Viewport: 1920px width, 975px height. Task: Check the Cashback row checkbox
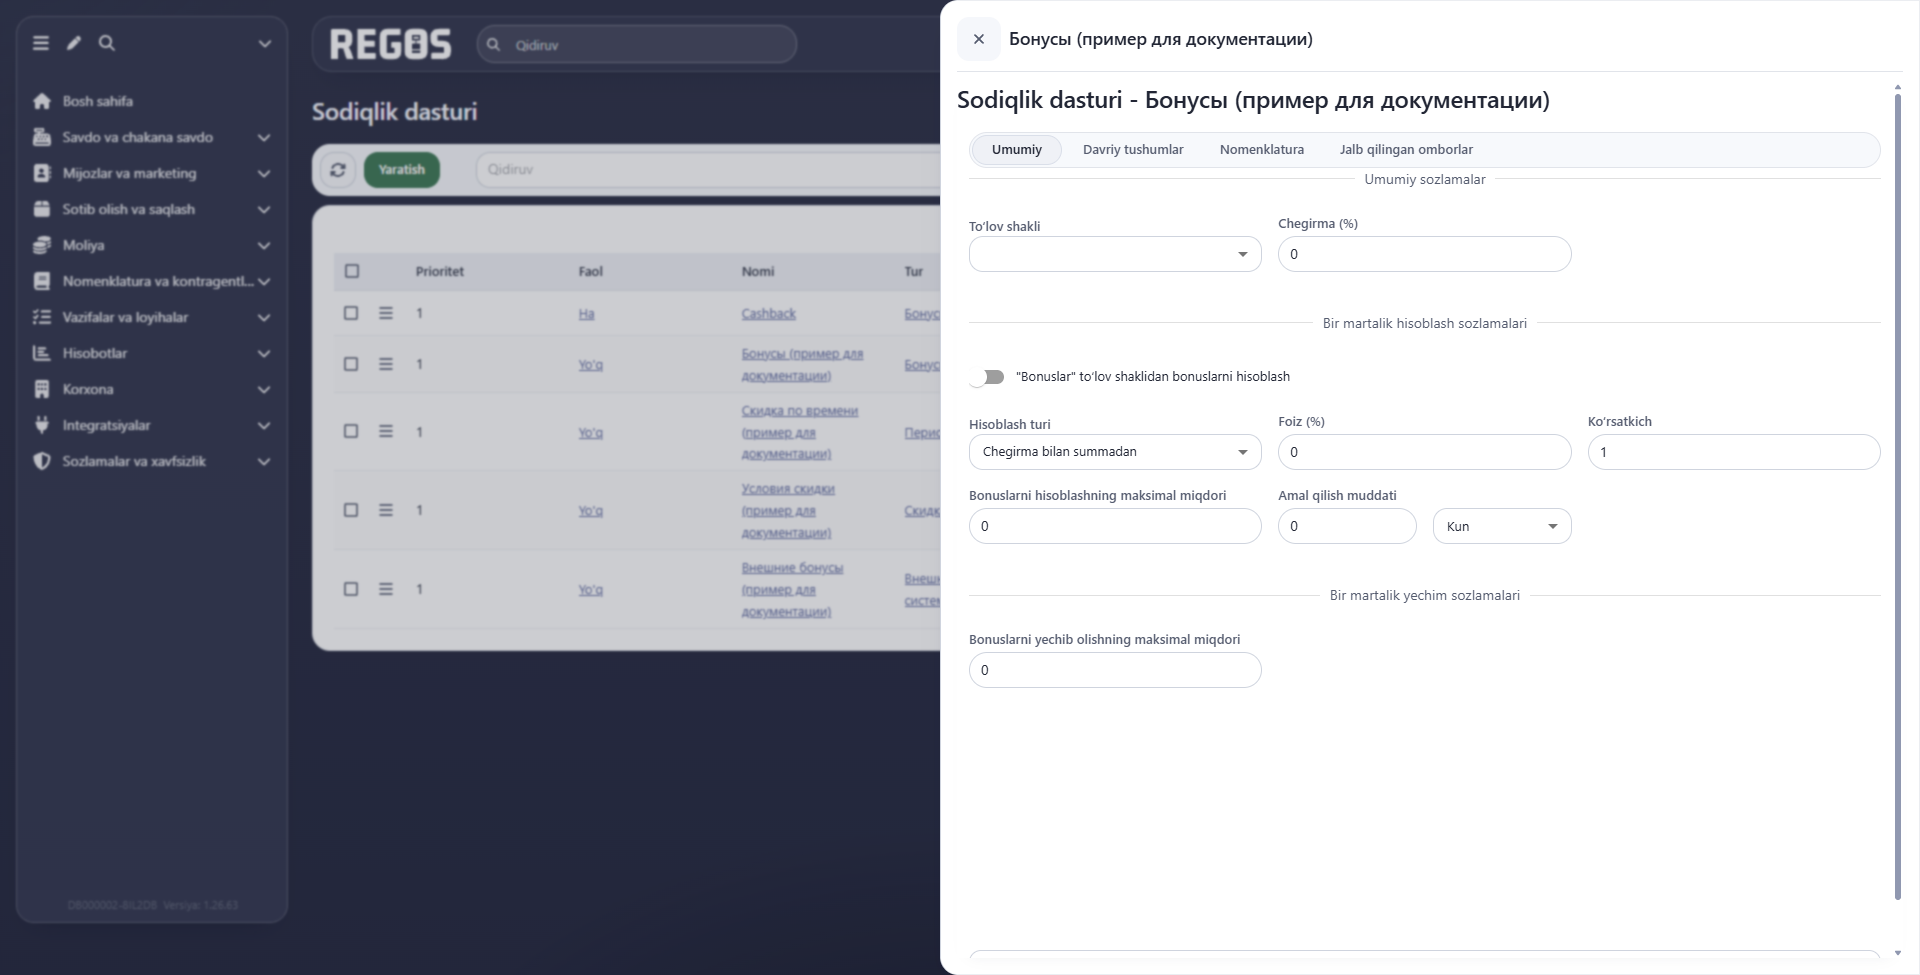click(x=351, y=313)
